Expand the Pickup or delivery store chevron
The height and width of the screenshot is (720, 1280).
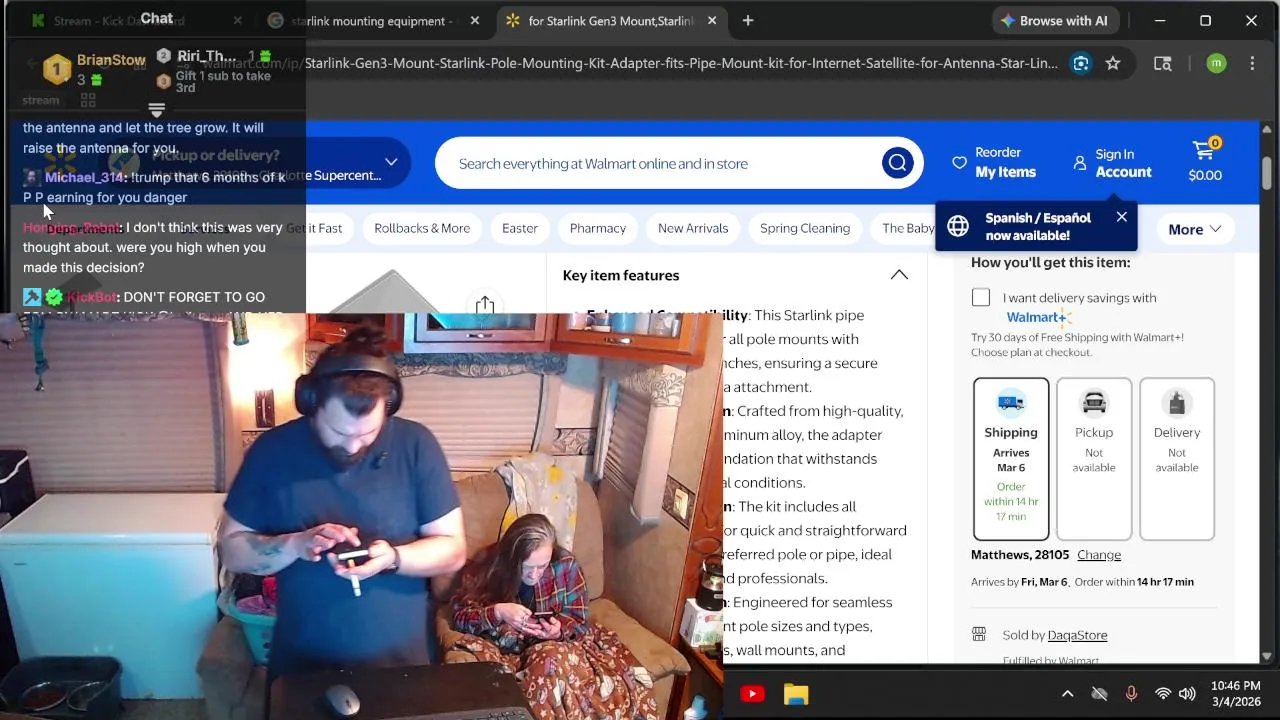tap(391, 162)
